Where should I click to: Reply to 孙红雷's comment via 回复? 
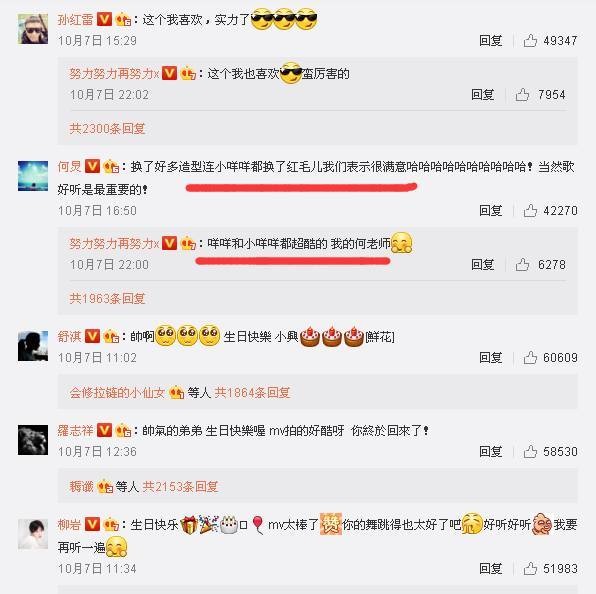tap(491, 40)
